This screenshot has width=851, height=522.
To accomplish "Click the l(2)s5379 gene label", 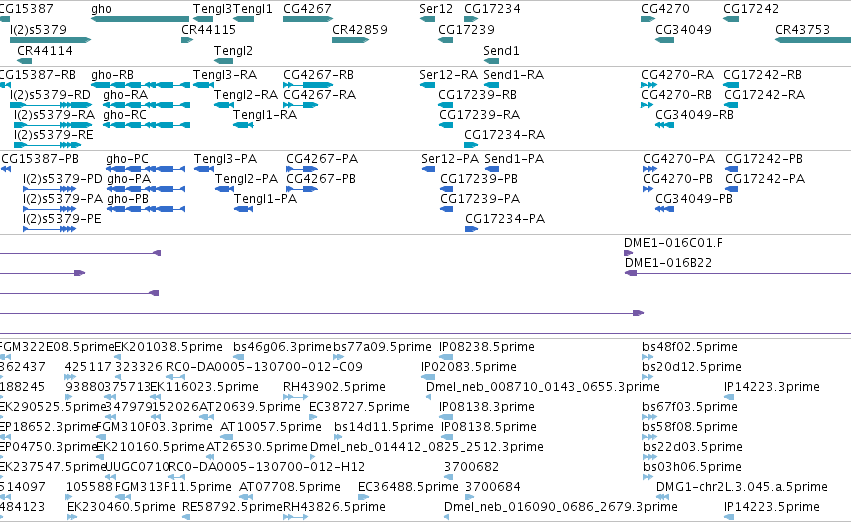I will click(x=39, y=29).
